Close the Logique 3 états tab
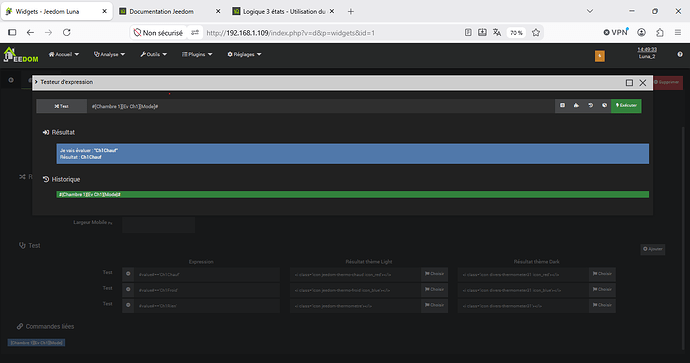This screenshot has height=363, width=690. click(332, 11)
